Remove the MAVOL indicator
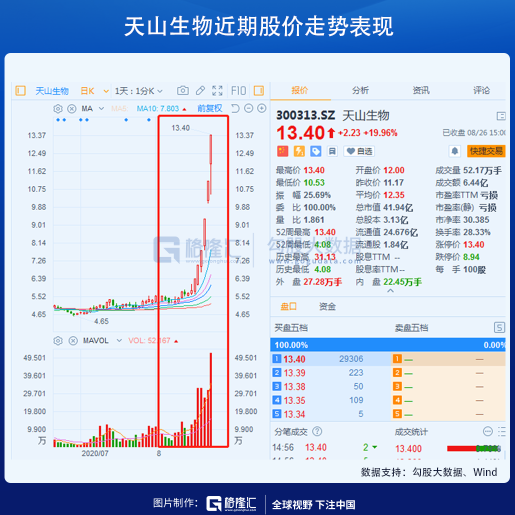 tap(73, 341)
